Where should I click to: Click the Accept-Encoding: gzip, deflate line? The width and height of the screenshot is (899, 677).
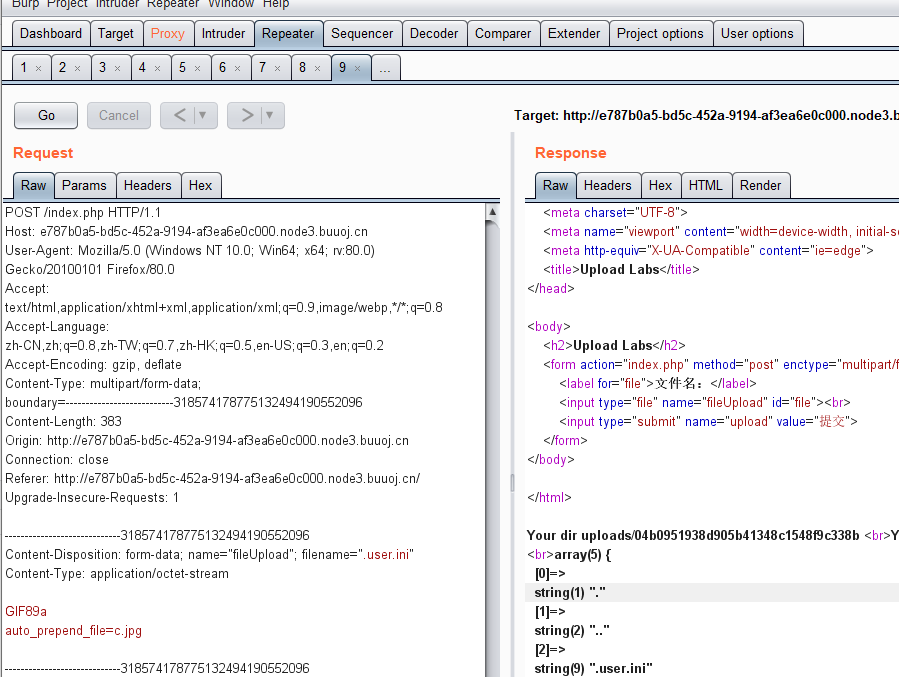click(93, 365)
